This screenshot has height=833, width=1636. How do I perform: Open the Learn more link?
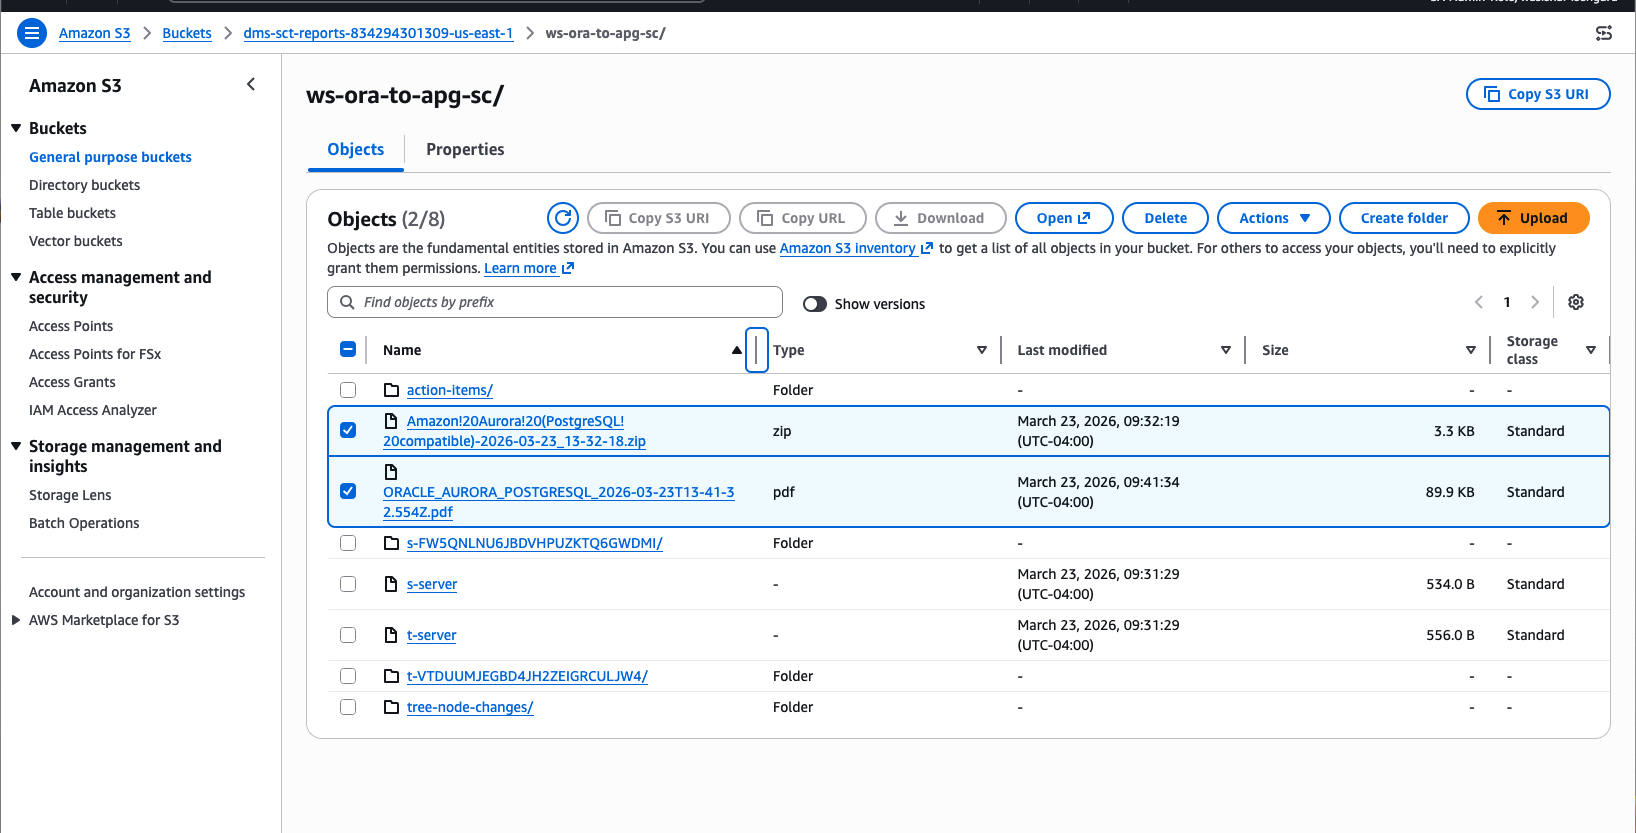529,268
